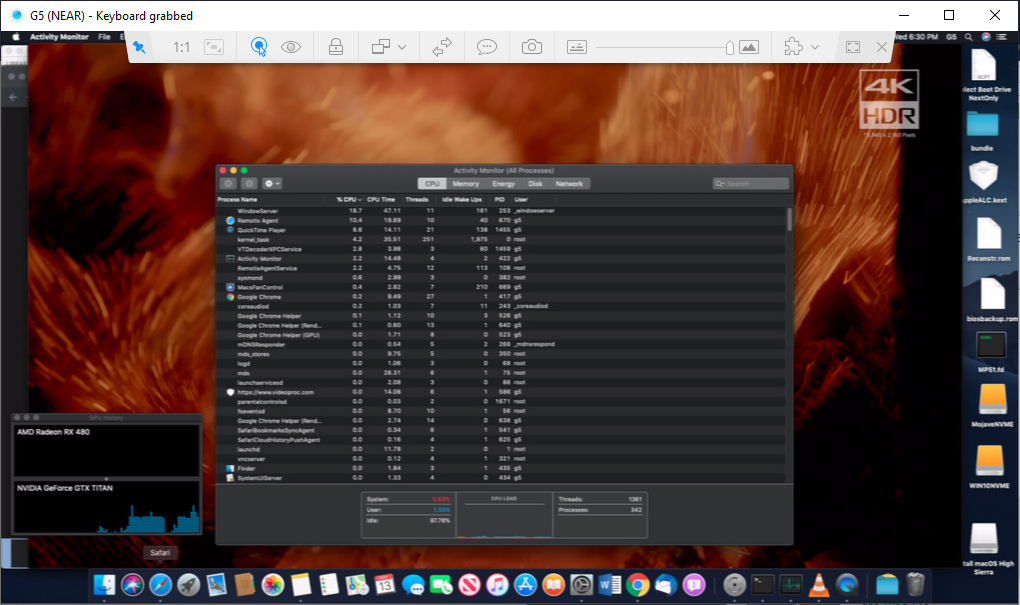Open the Energy tab

[503, 183]
